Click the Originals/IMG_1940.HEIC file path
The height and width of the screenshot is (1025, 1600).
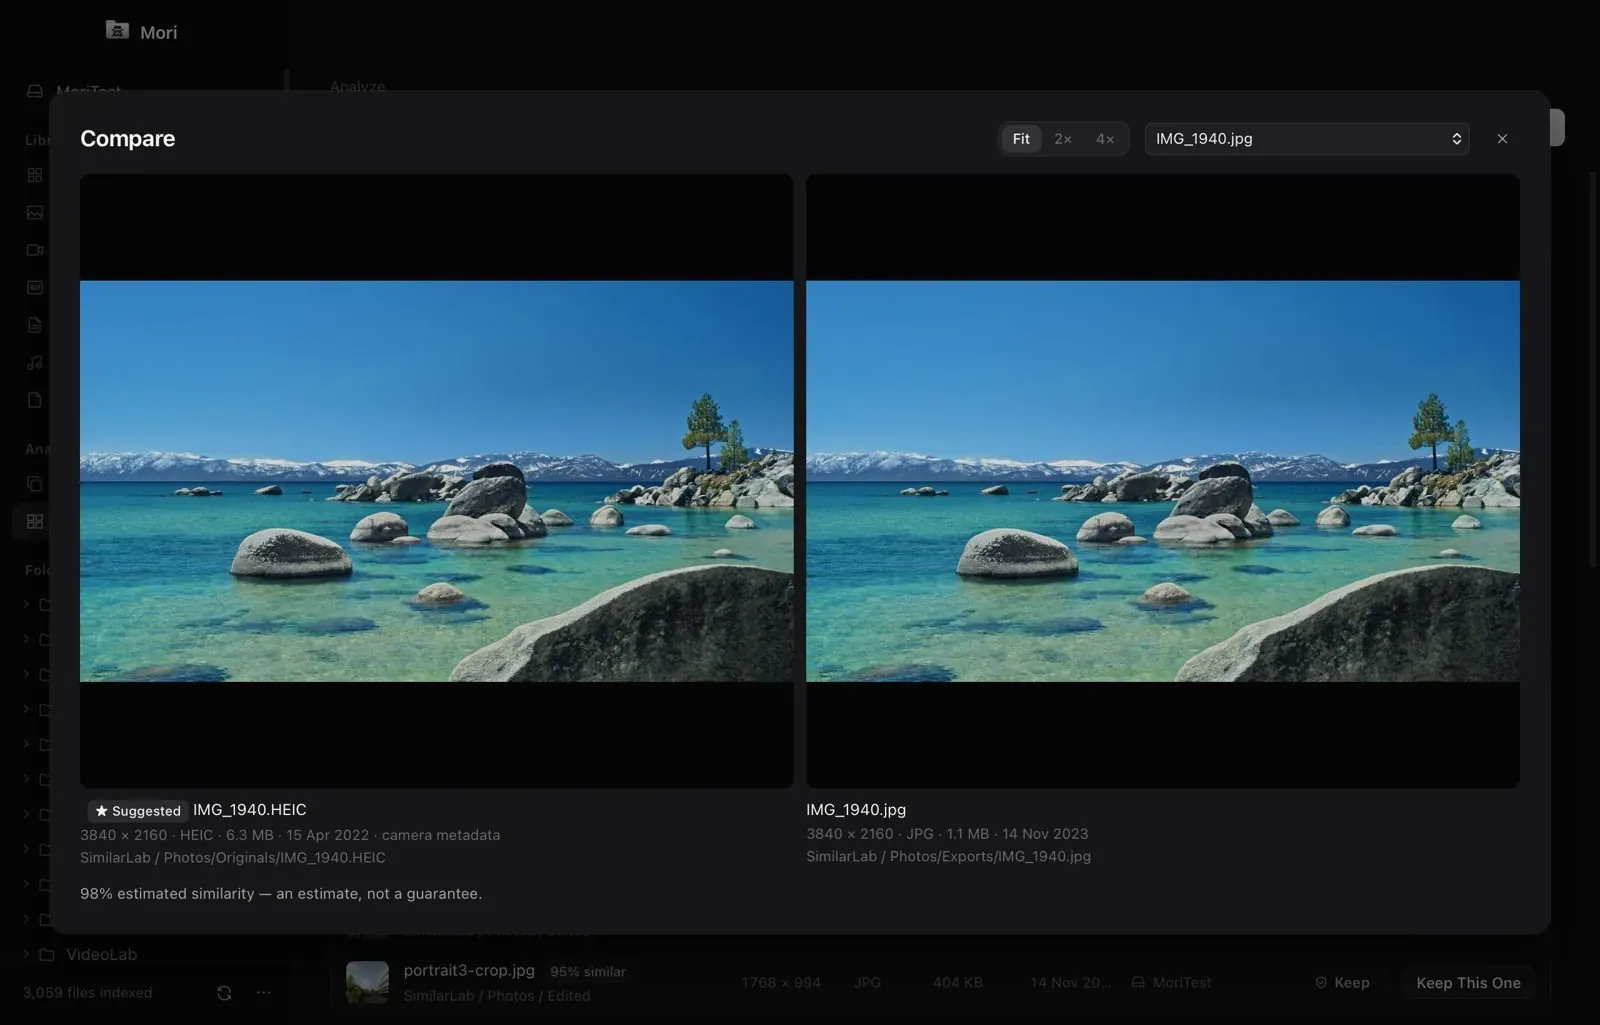click(x=232, y=858)
